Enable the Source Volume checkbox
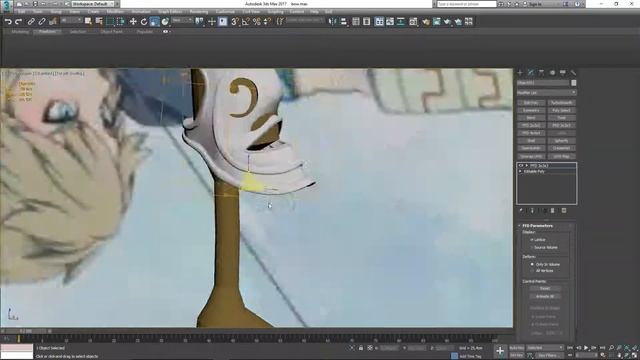 coord(532,247)
